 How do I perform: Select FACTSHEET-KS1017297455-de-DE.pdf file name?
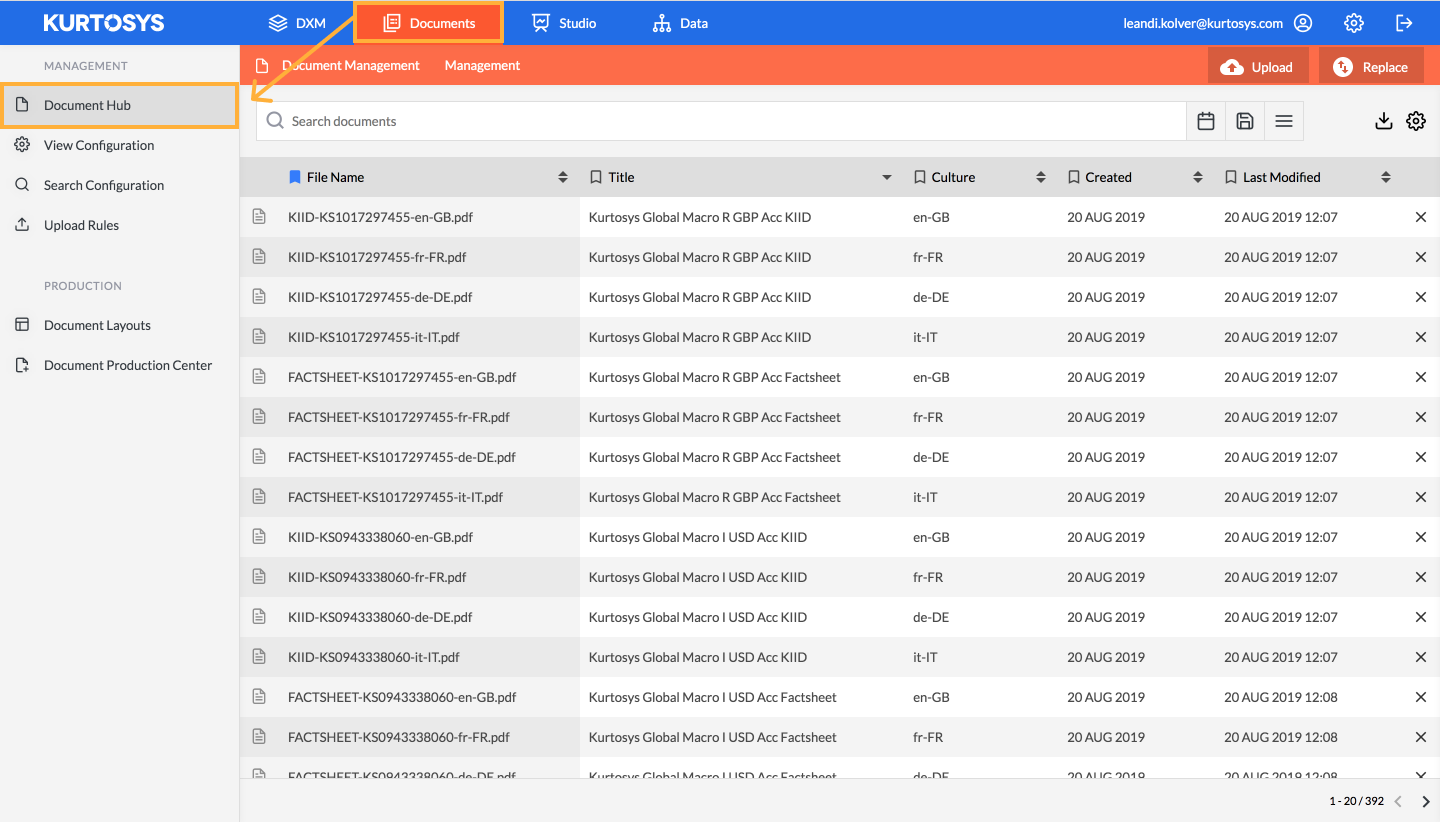click(402, 457)
